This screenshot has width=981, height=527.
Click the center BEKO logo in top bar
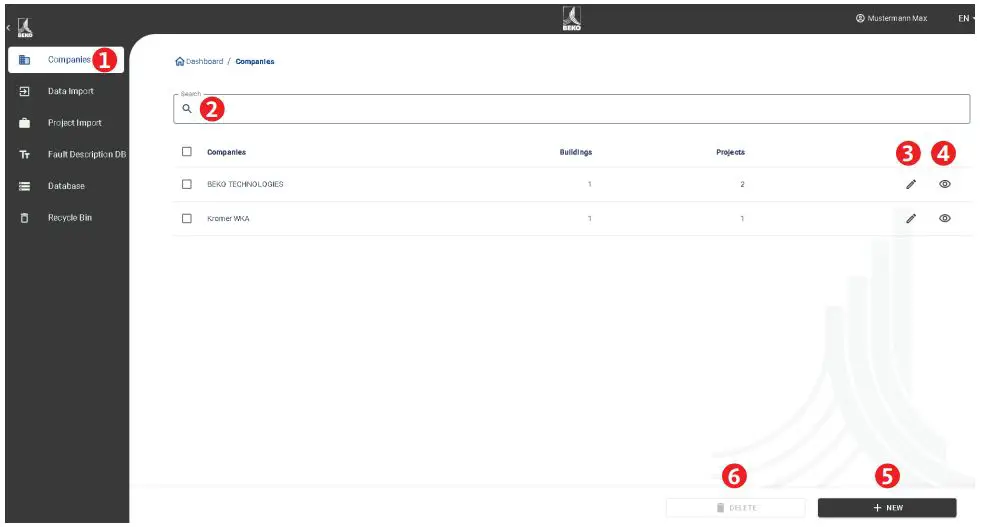point(572,18)
